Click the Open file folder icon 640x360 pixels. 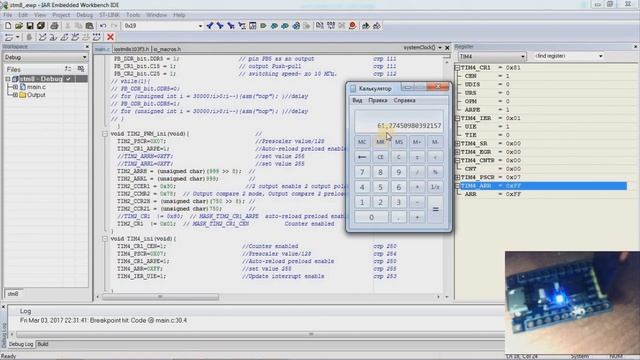pyautogui.click(x=19, y=26)
